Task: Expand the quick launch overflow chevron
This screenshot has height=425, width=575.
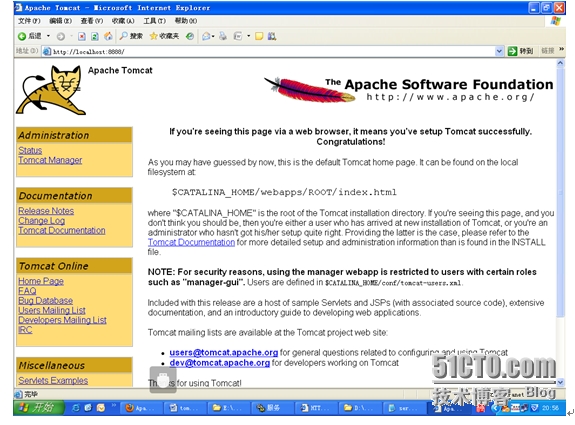Action: (114, 406)
